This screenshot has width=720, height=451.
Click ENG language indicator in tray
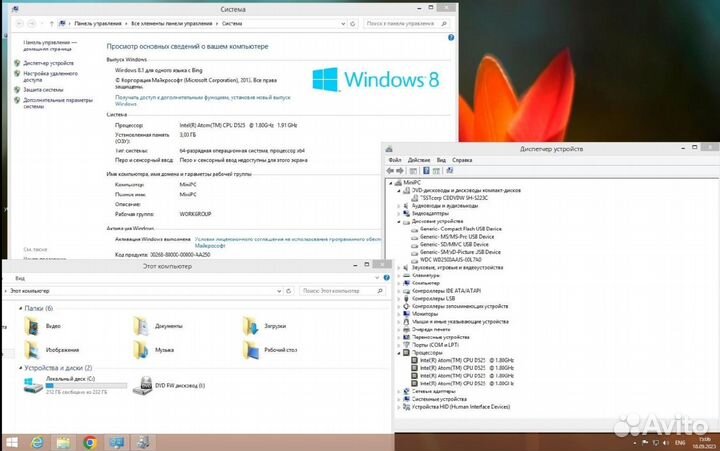(x=680, y=443)
